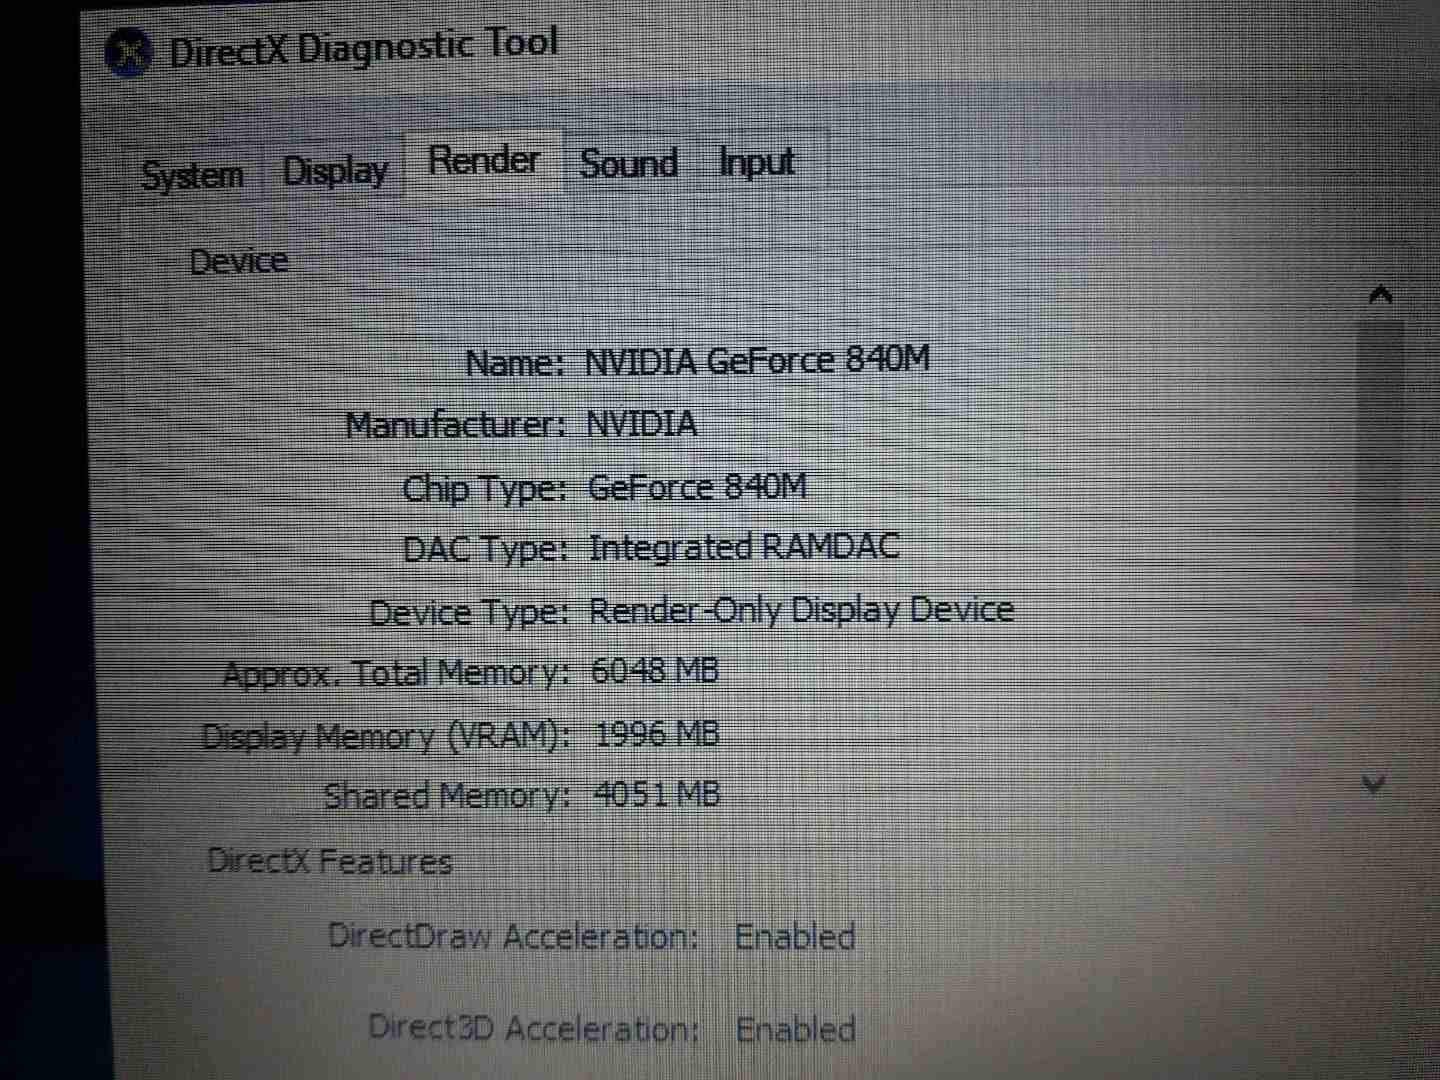The width and height of the screenshot is (1440, 1080).
Task: Switch to the System tab
Action: (x=193, y=174)
